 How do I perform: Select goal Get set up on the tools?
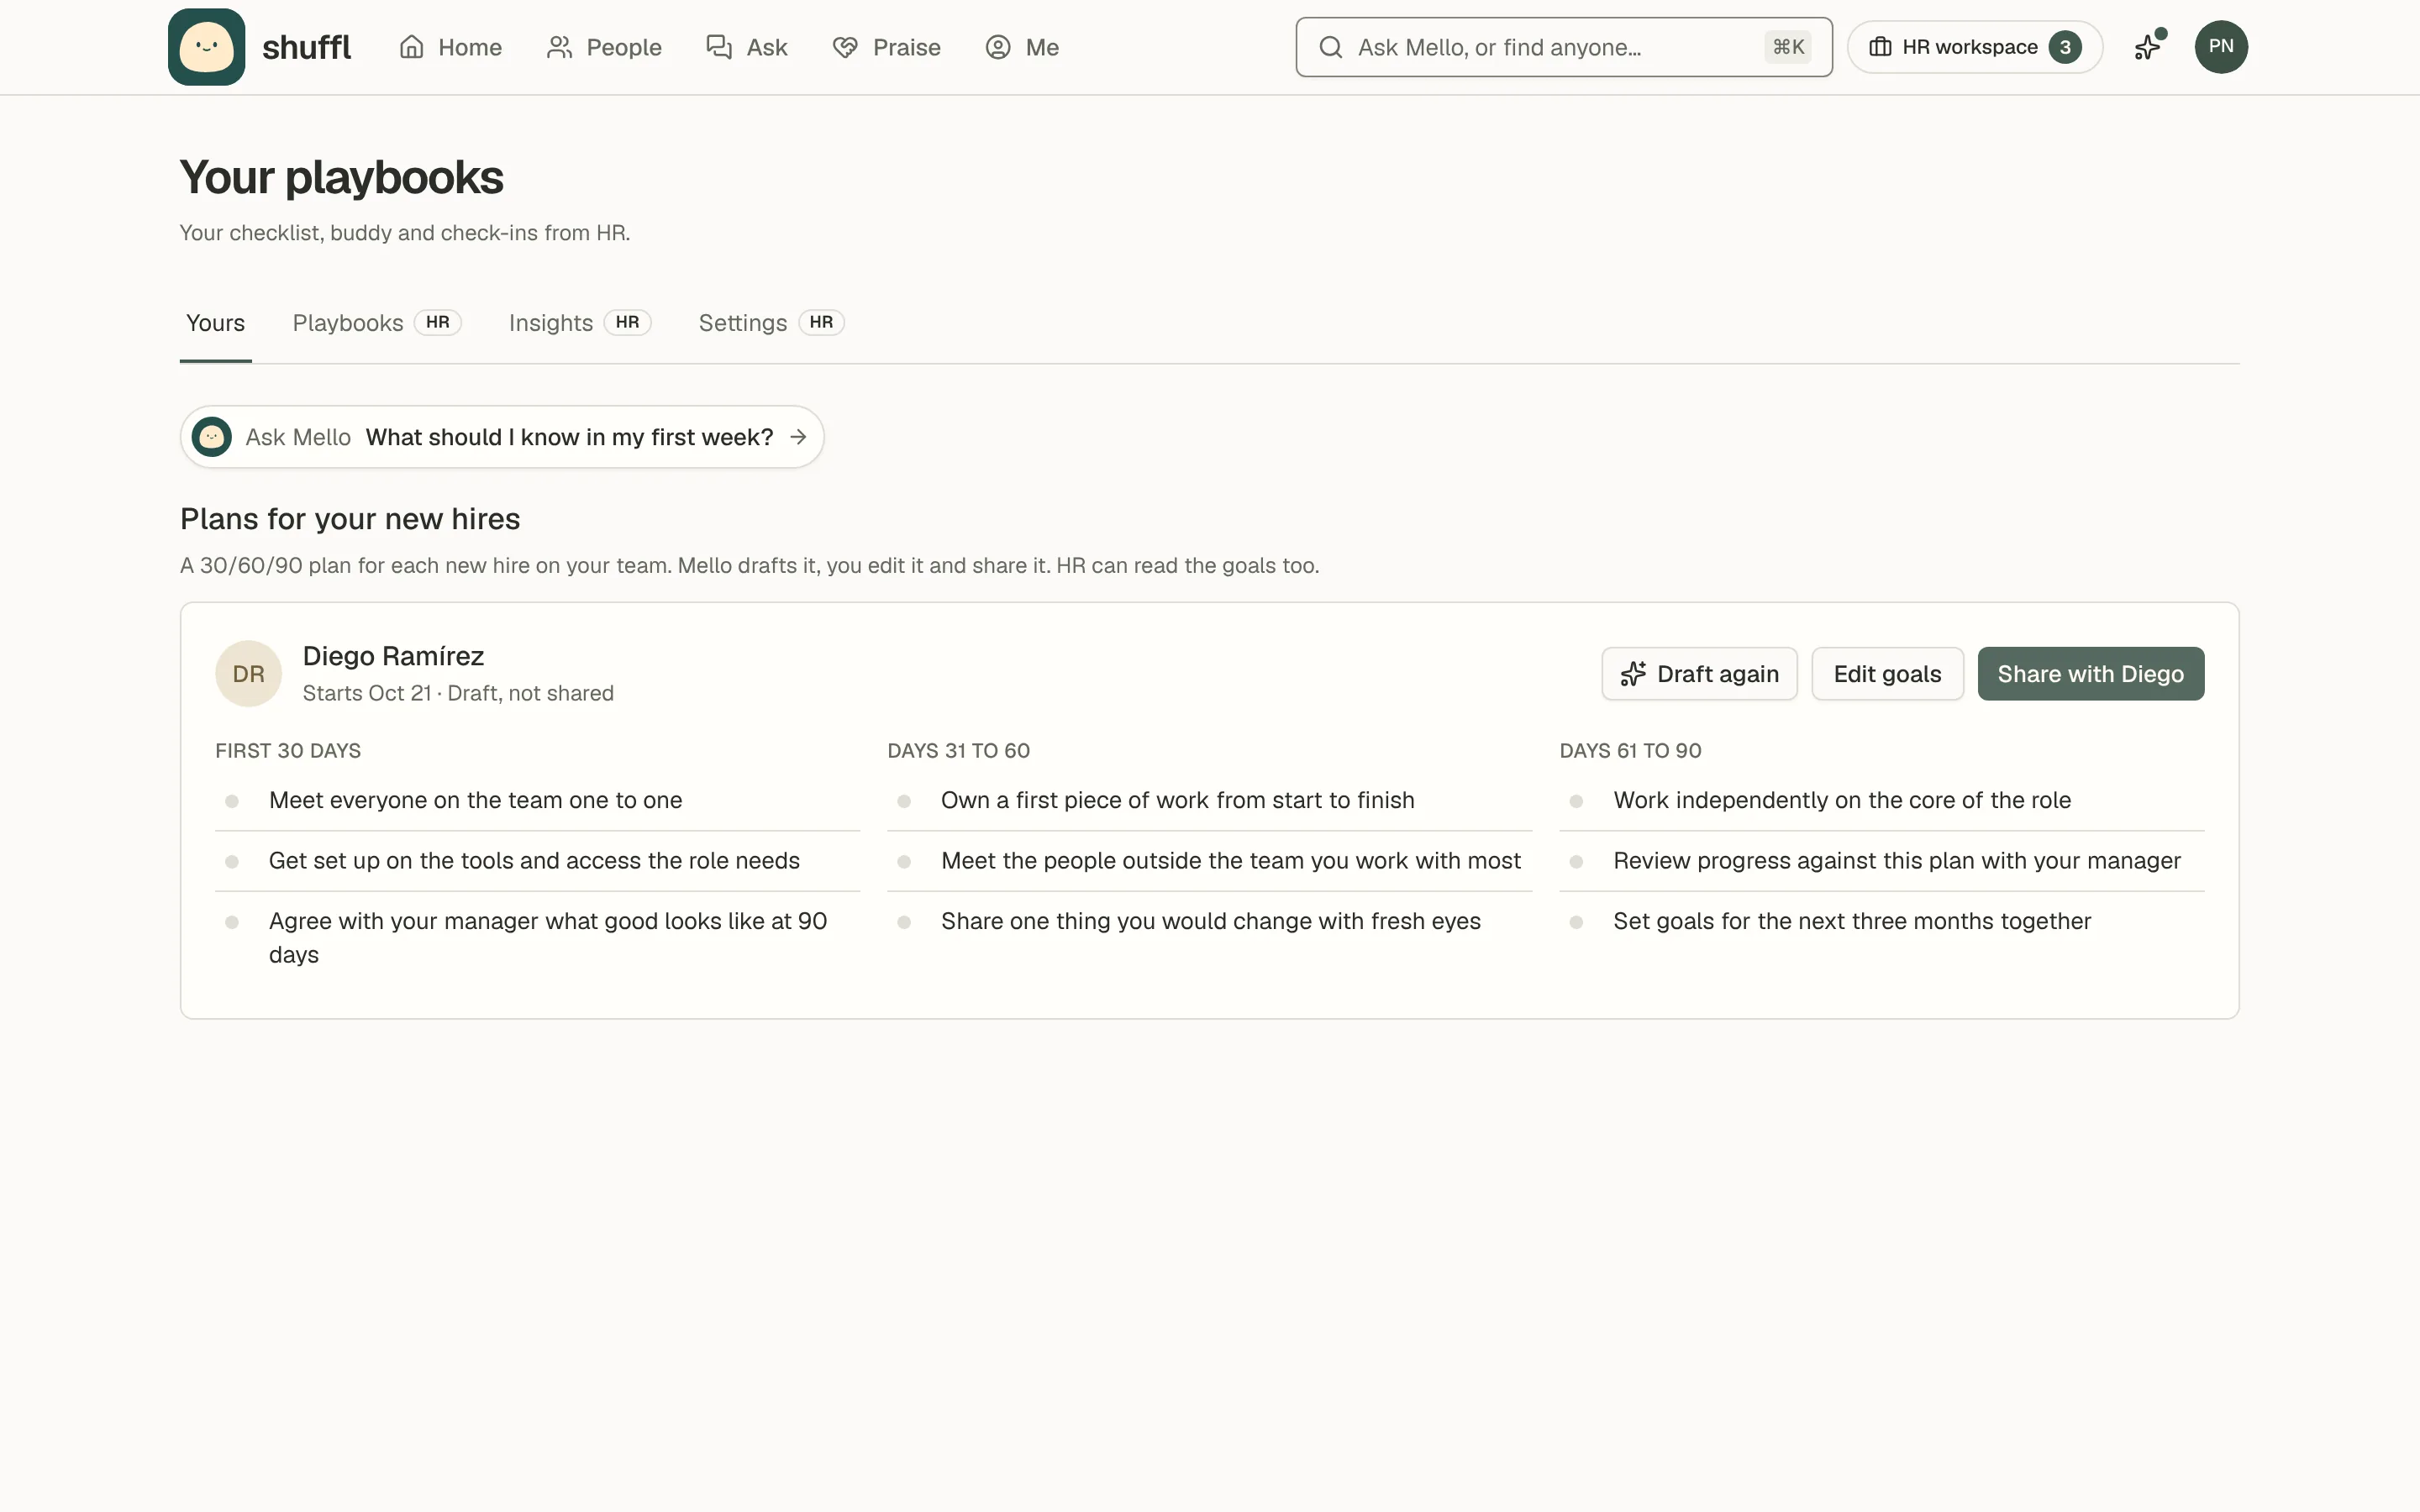[x=537, y=861]
